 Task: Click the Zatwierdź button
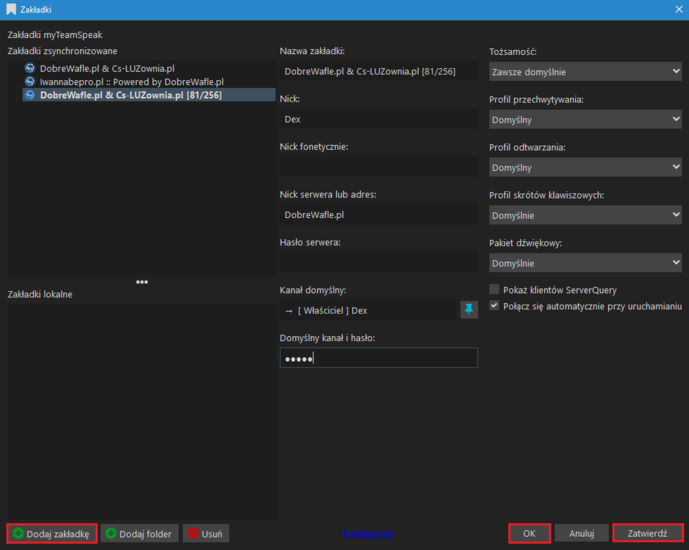(647, 533)
